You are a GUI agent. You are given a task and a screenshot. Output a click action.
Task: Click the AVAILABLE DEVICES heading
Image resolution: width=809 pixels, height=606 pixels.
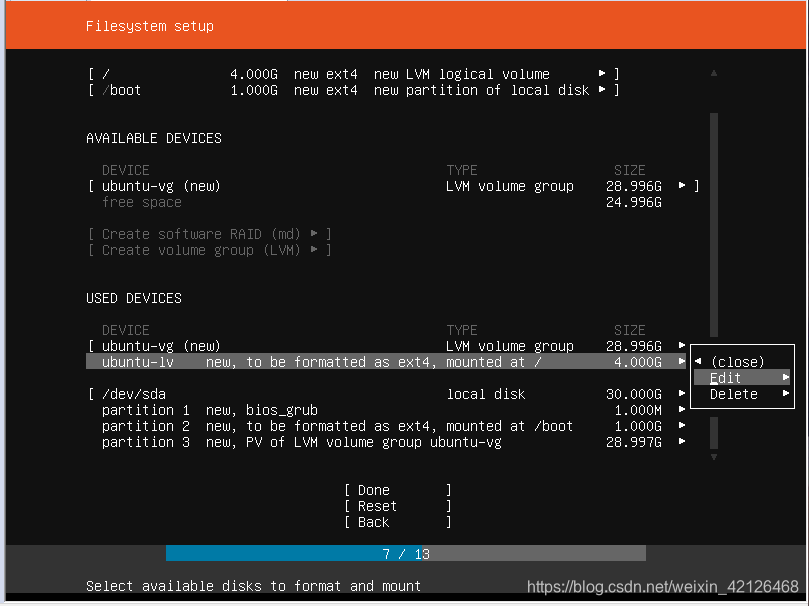tap(154, 138)
